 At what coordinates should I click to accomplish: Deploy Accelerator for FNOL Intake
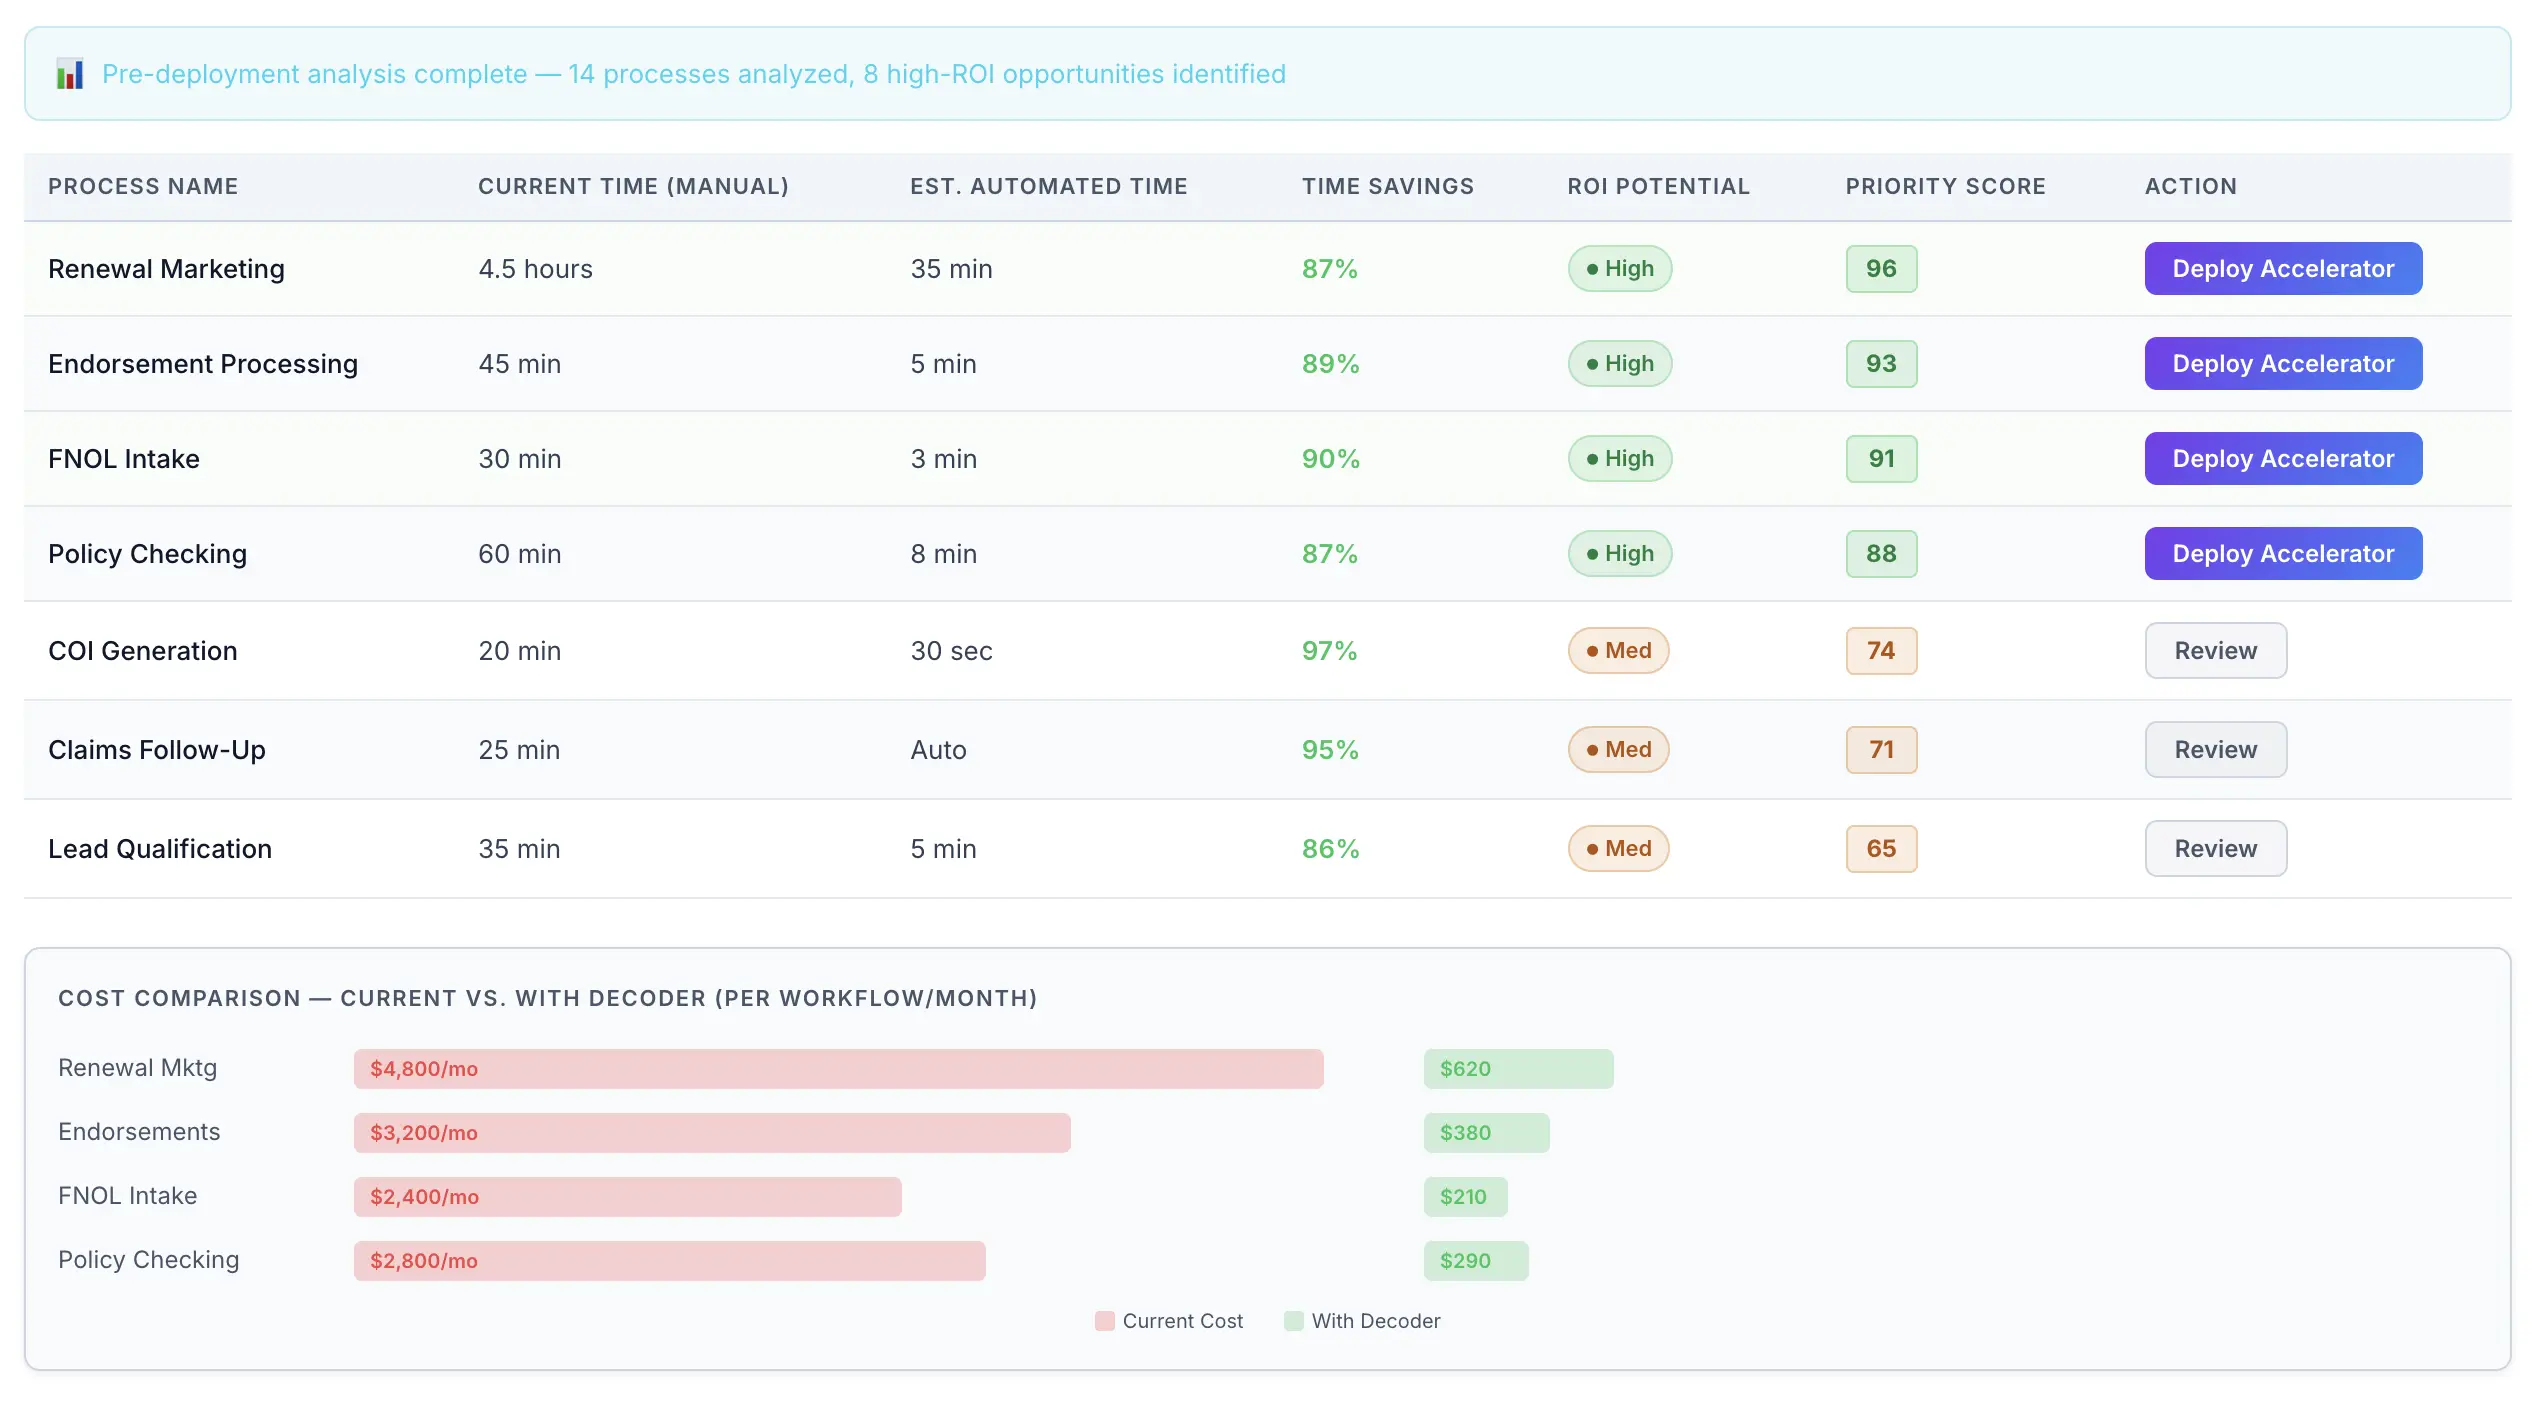pyautogui.click(x=2282, y=459)
